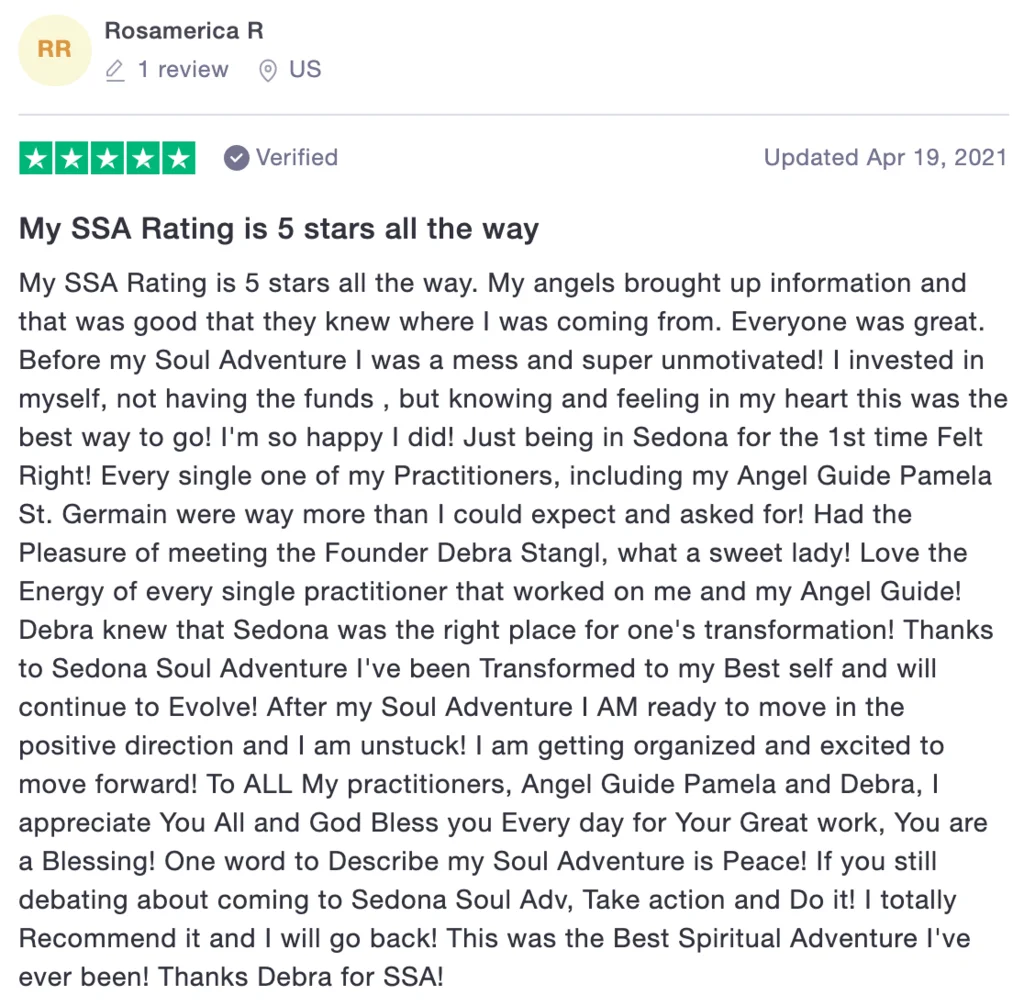Click the Verified checkmark badge icon

[x=236, y=158]
